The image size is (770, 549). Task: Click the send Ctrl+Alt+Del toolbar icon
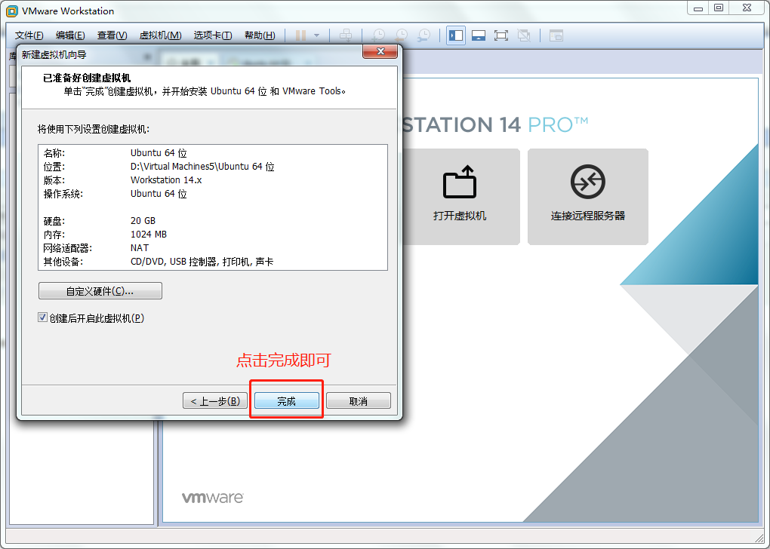346,35
